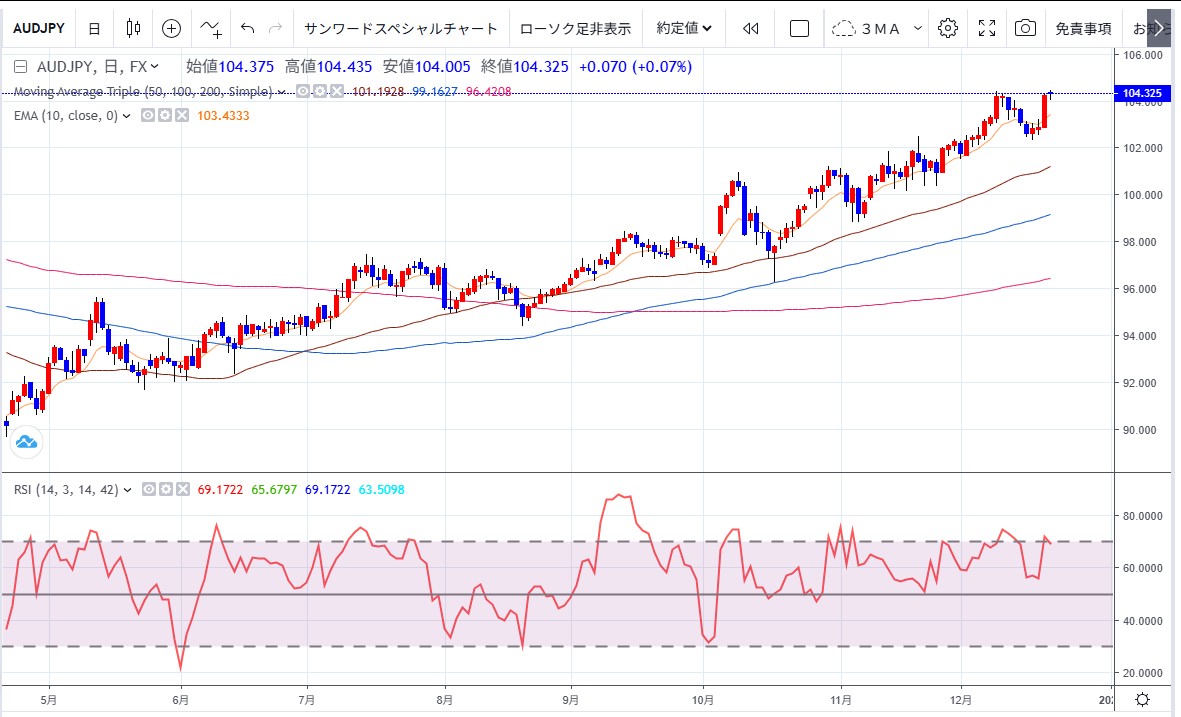1181x717 pixels.
Task: Enter fullscreen mode using the expand icon
Action: click(x=986, y=28)
